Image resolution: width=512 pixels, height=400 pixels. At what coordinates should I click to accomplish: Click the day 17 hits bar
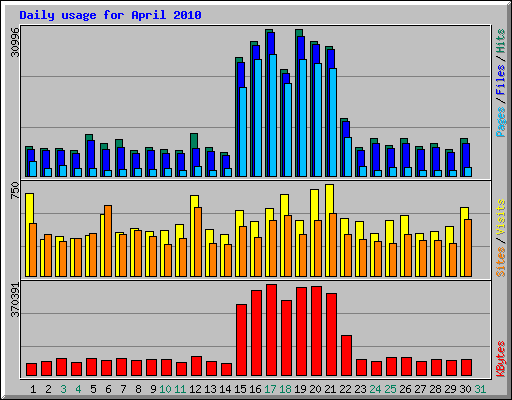point(267,103)
